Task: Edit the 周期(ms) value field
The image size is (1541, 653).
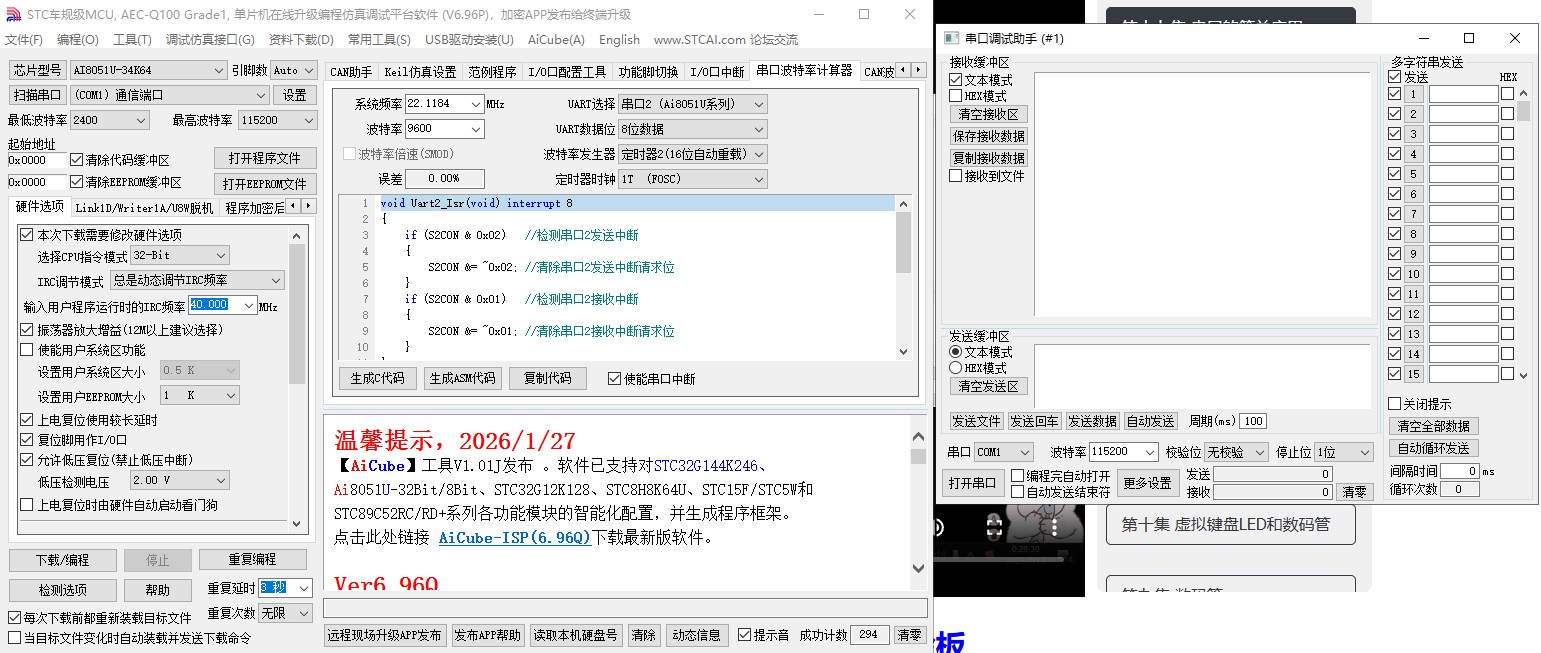Action: pyautogui.click(x=1253, y=421)
